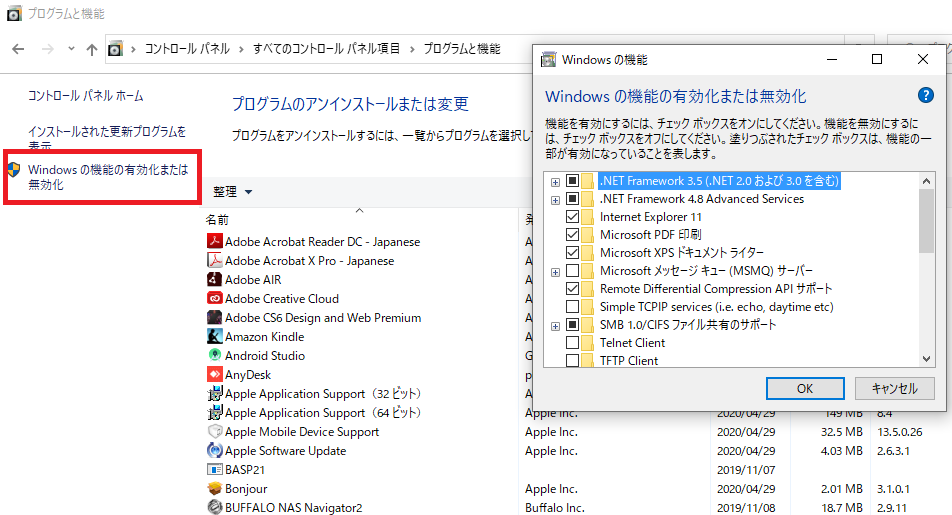Click the Bonjour icon
Image resolution: width=952 pixels, height=515 pixels.
[x=214, y=488]
